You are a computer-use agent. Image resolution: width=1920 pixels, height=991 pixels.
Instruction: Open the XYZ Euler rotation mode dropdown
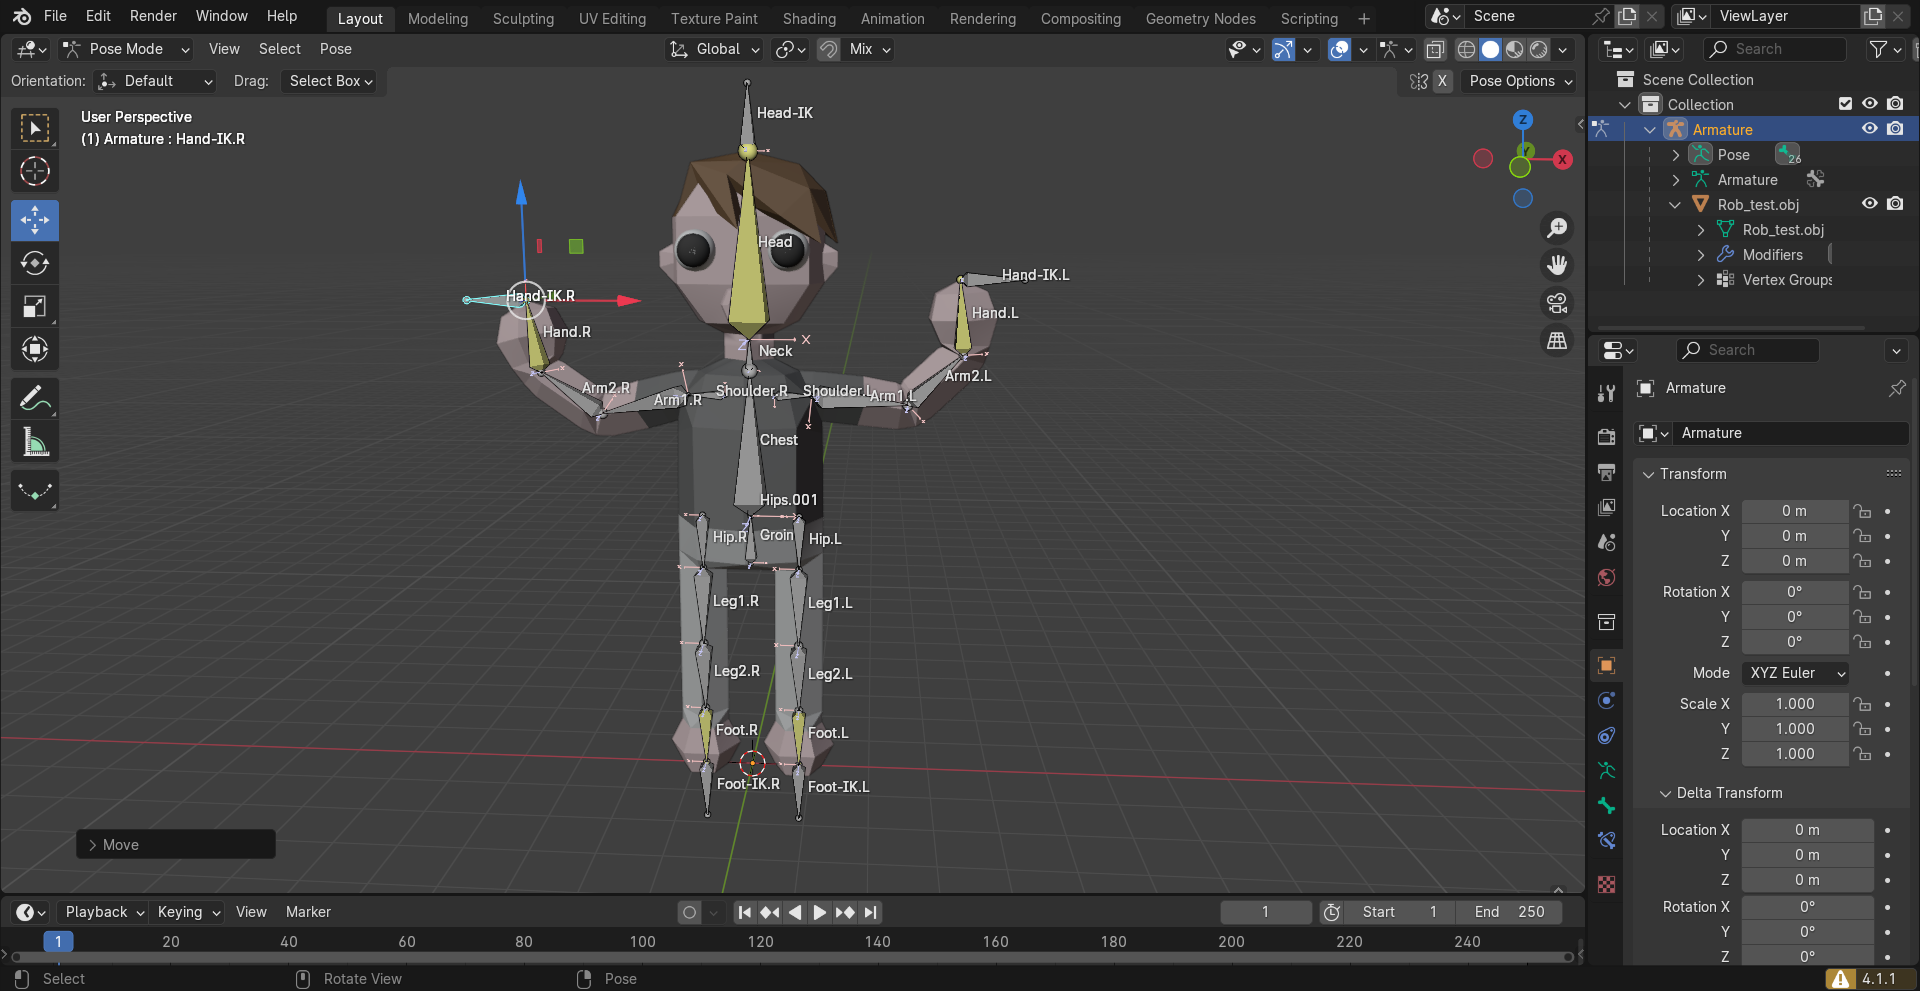(x=1795, y=673)
